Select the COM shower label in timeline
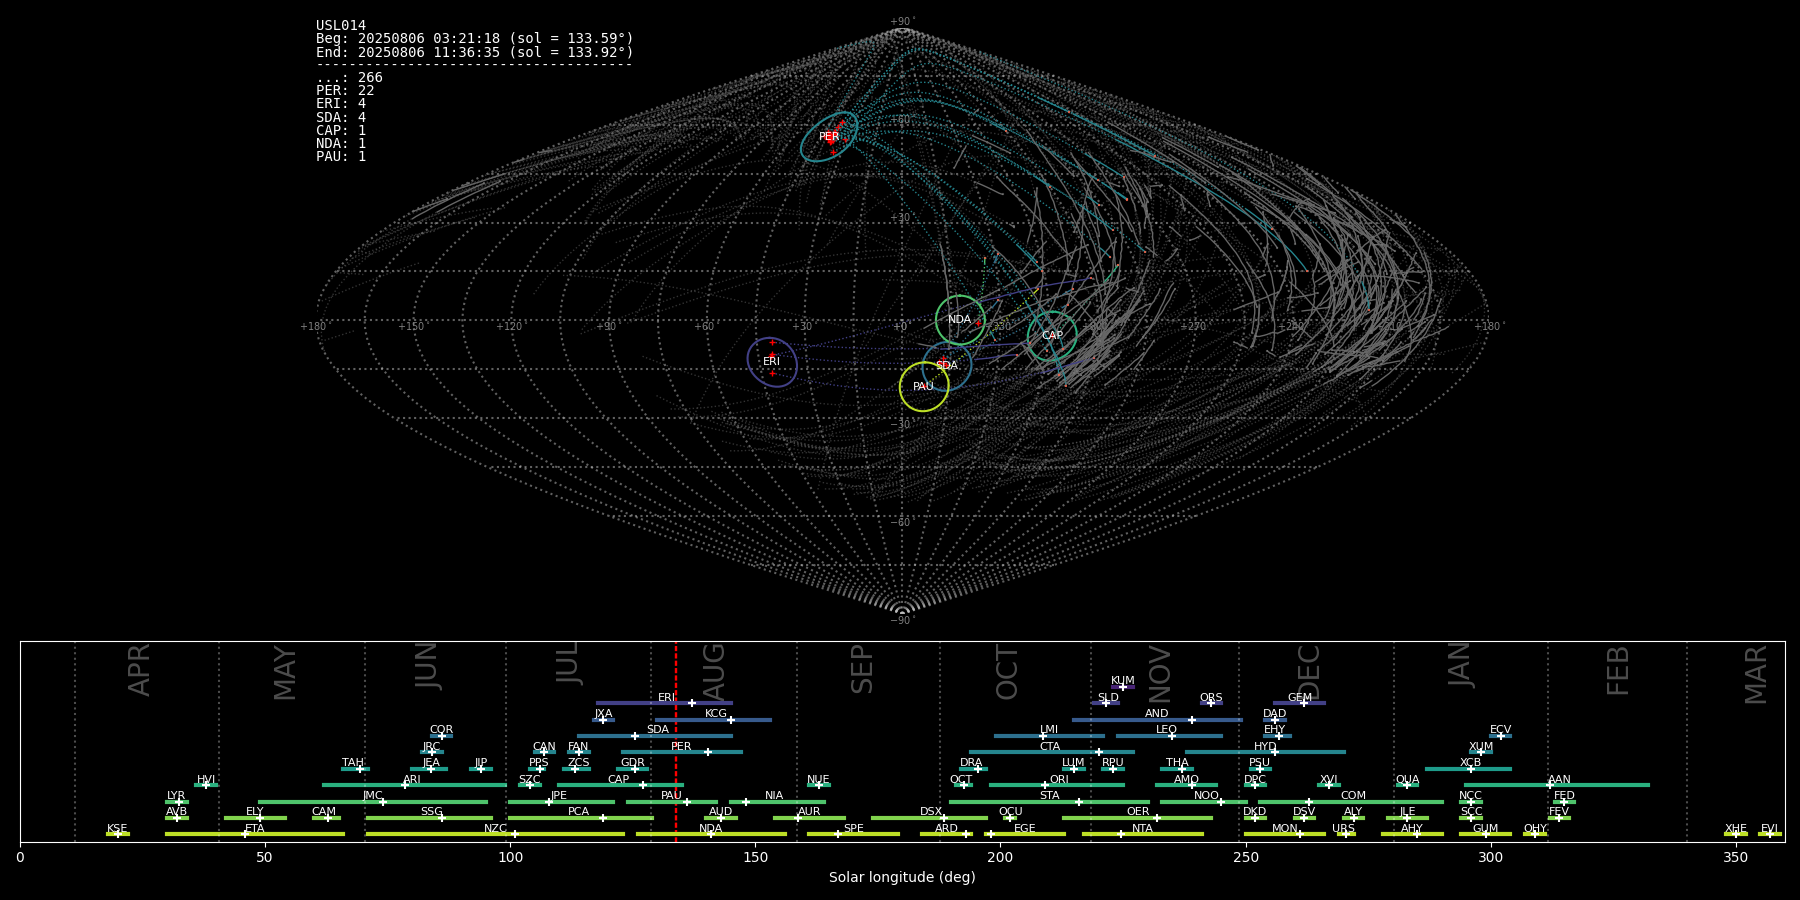The image size is (1800, 900). (1353, 796)
